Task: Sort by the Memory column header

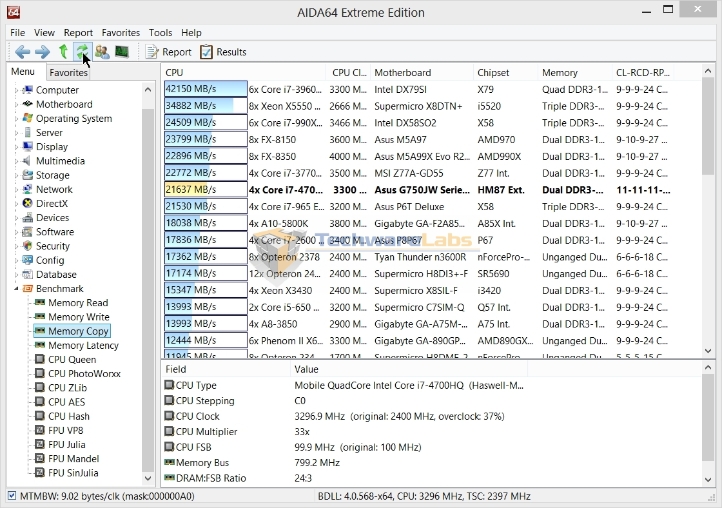Action: pyautogui.click(x=575, y=73)
